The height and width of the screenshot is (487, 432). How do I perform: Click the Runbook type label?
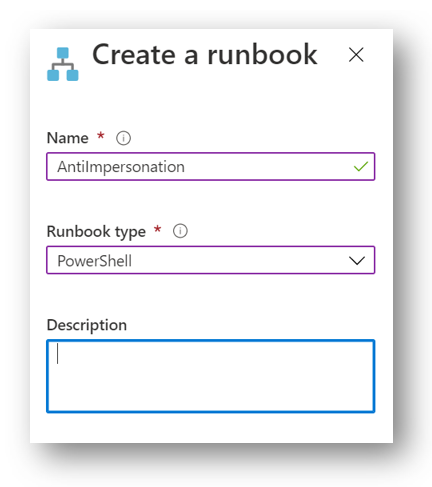pos(96,232)
